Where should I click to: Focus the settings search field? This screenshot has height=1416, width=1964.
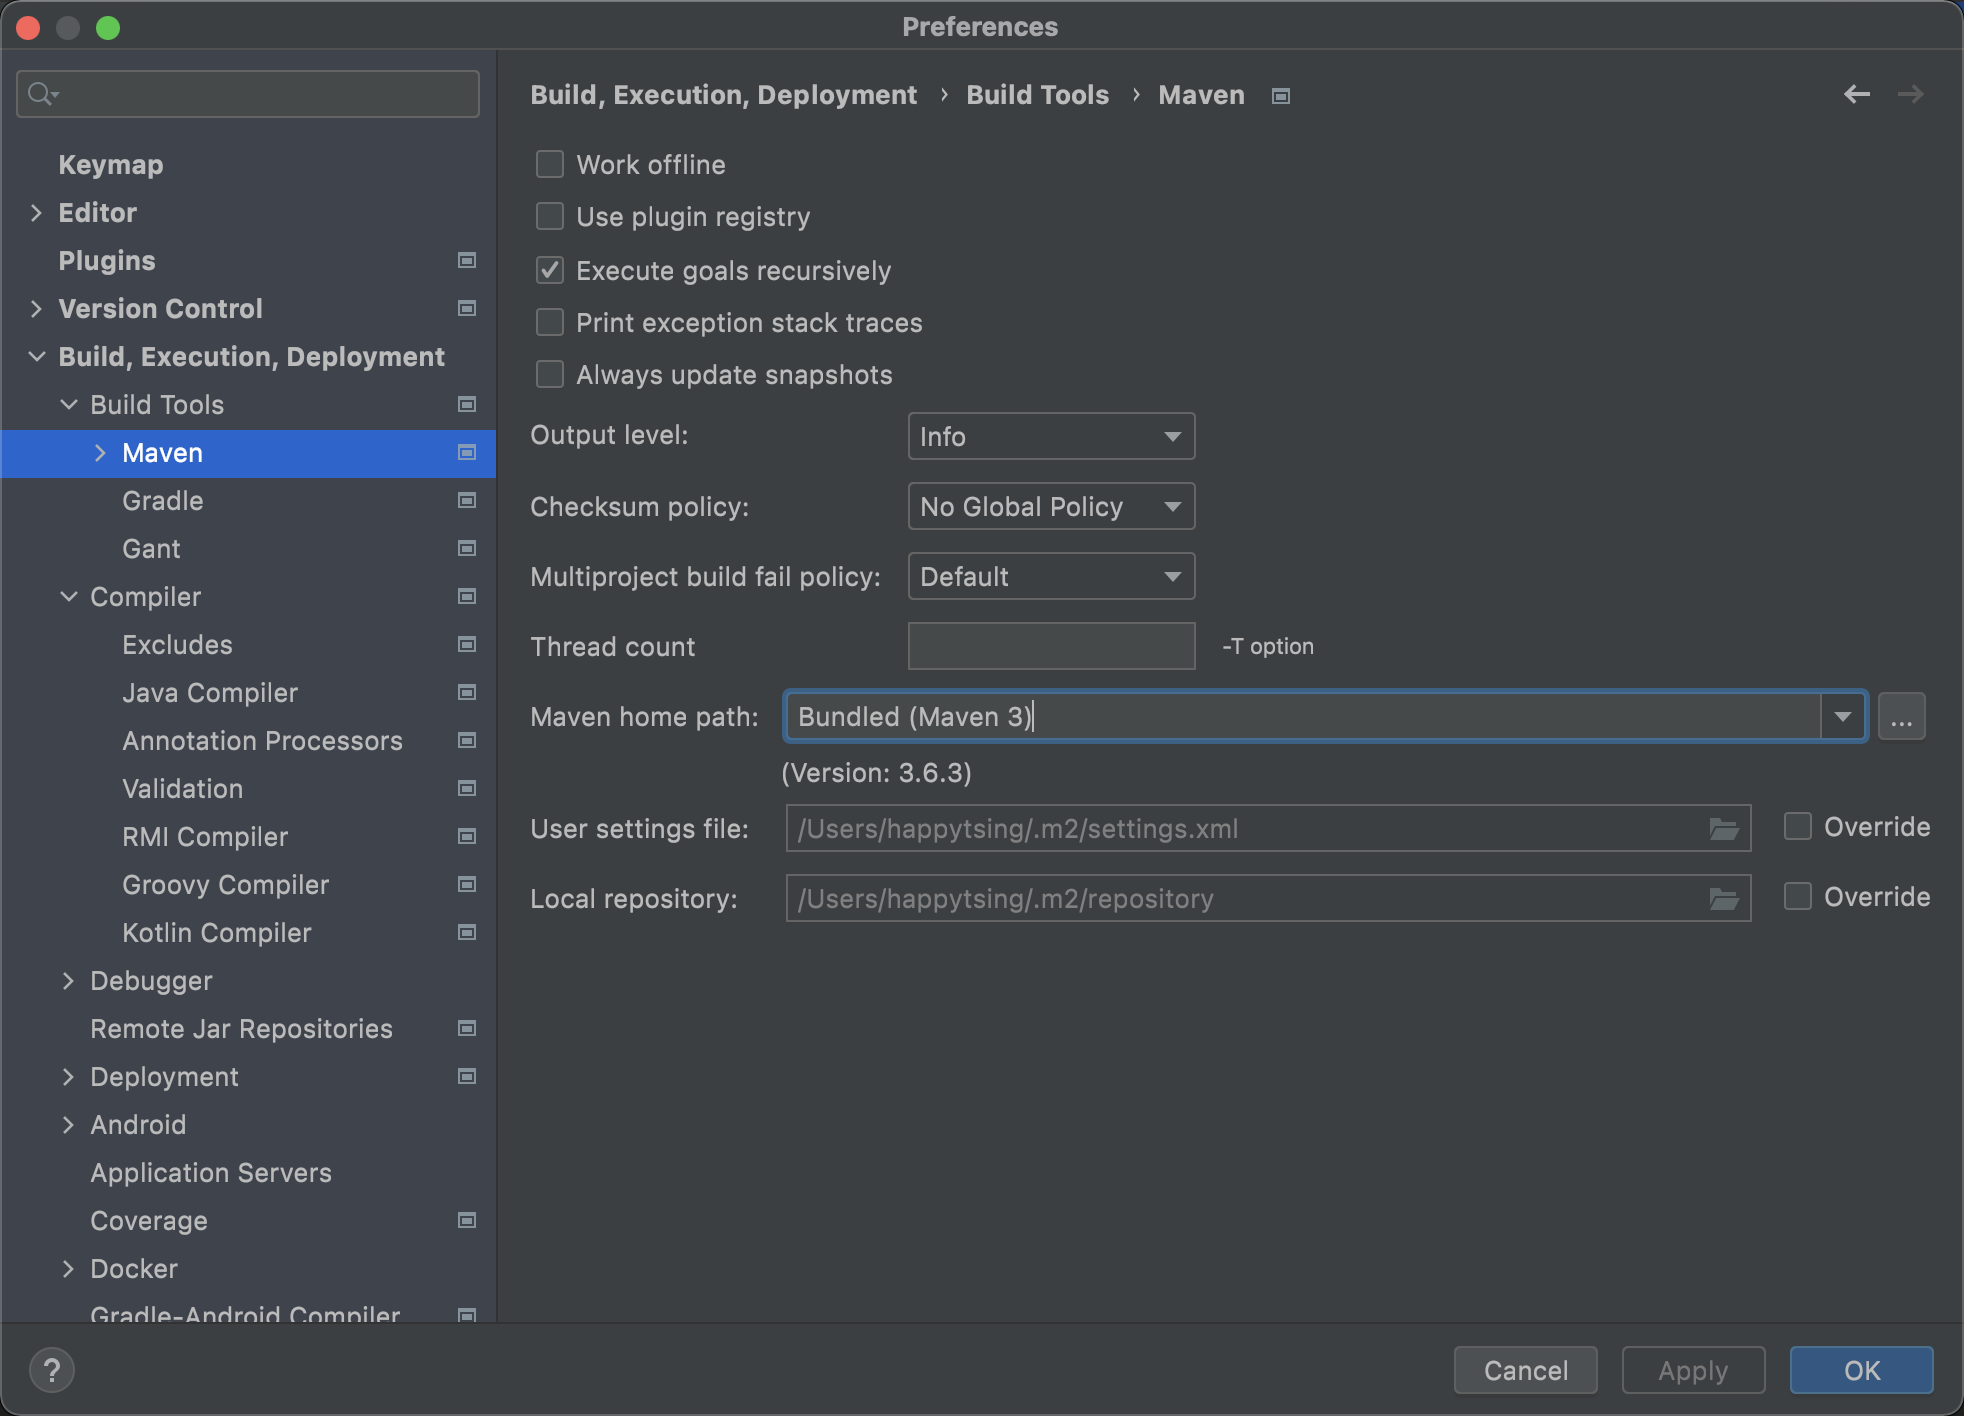[248, 94]
